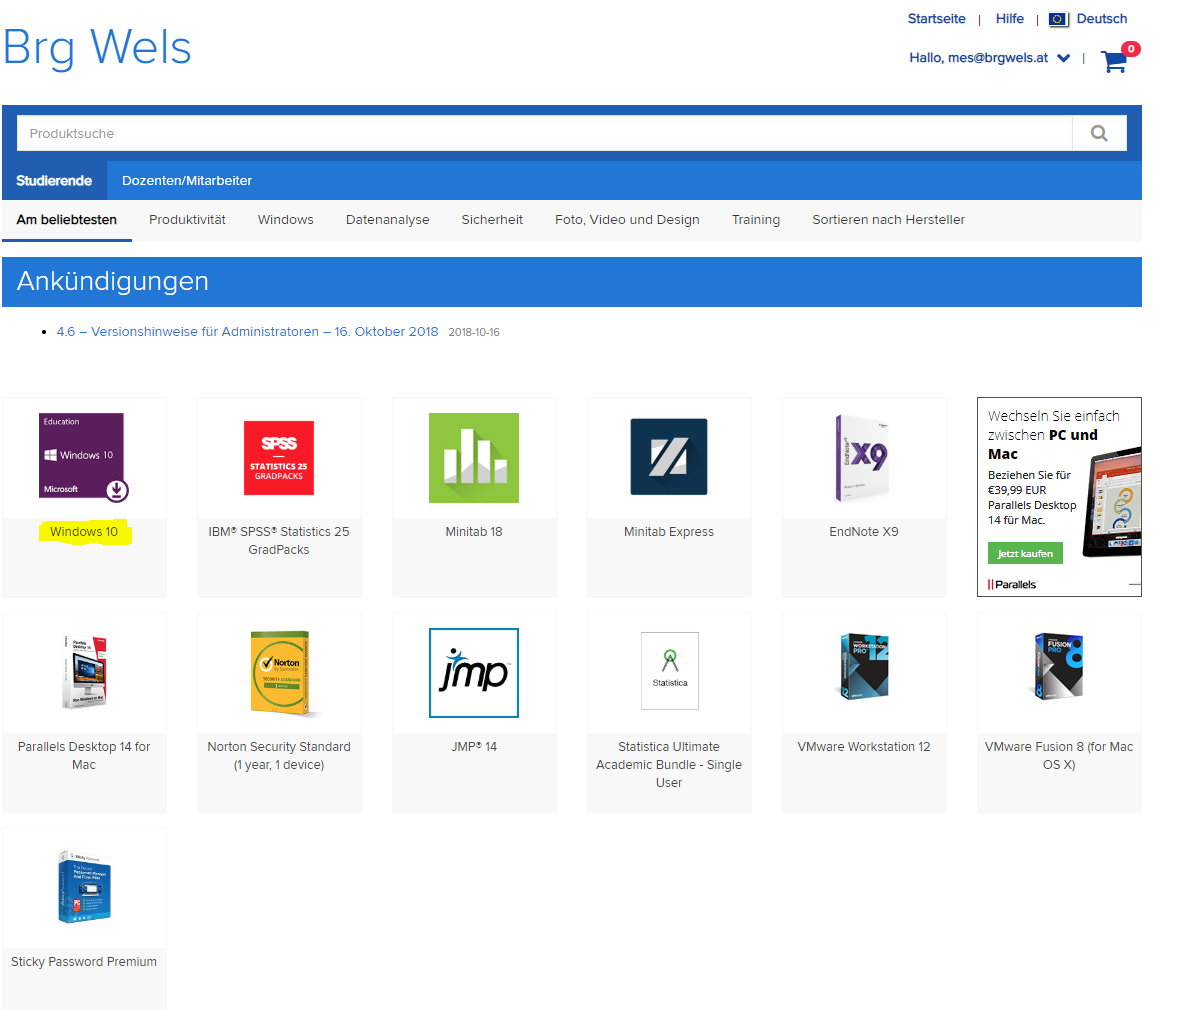Open the Deutsch language selector
Image resolution: width=1186 pixels, height=1010 pixels.
pyautogui.click(x=1101, y=19)
